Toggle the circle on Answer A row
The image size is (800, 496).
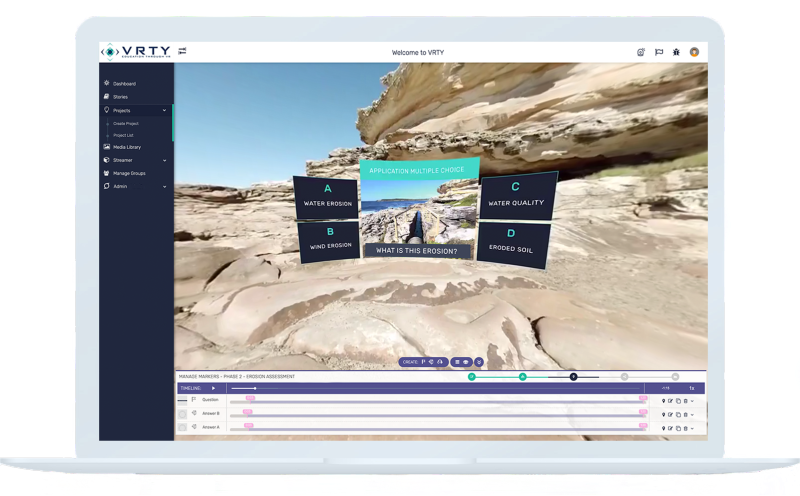[182, 427]
